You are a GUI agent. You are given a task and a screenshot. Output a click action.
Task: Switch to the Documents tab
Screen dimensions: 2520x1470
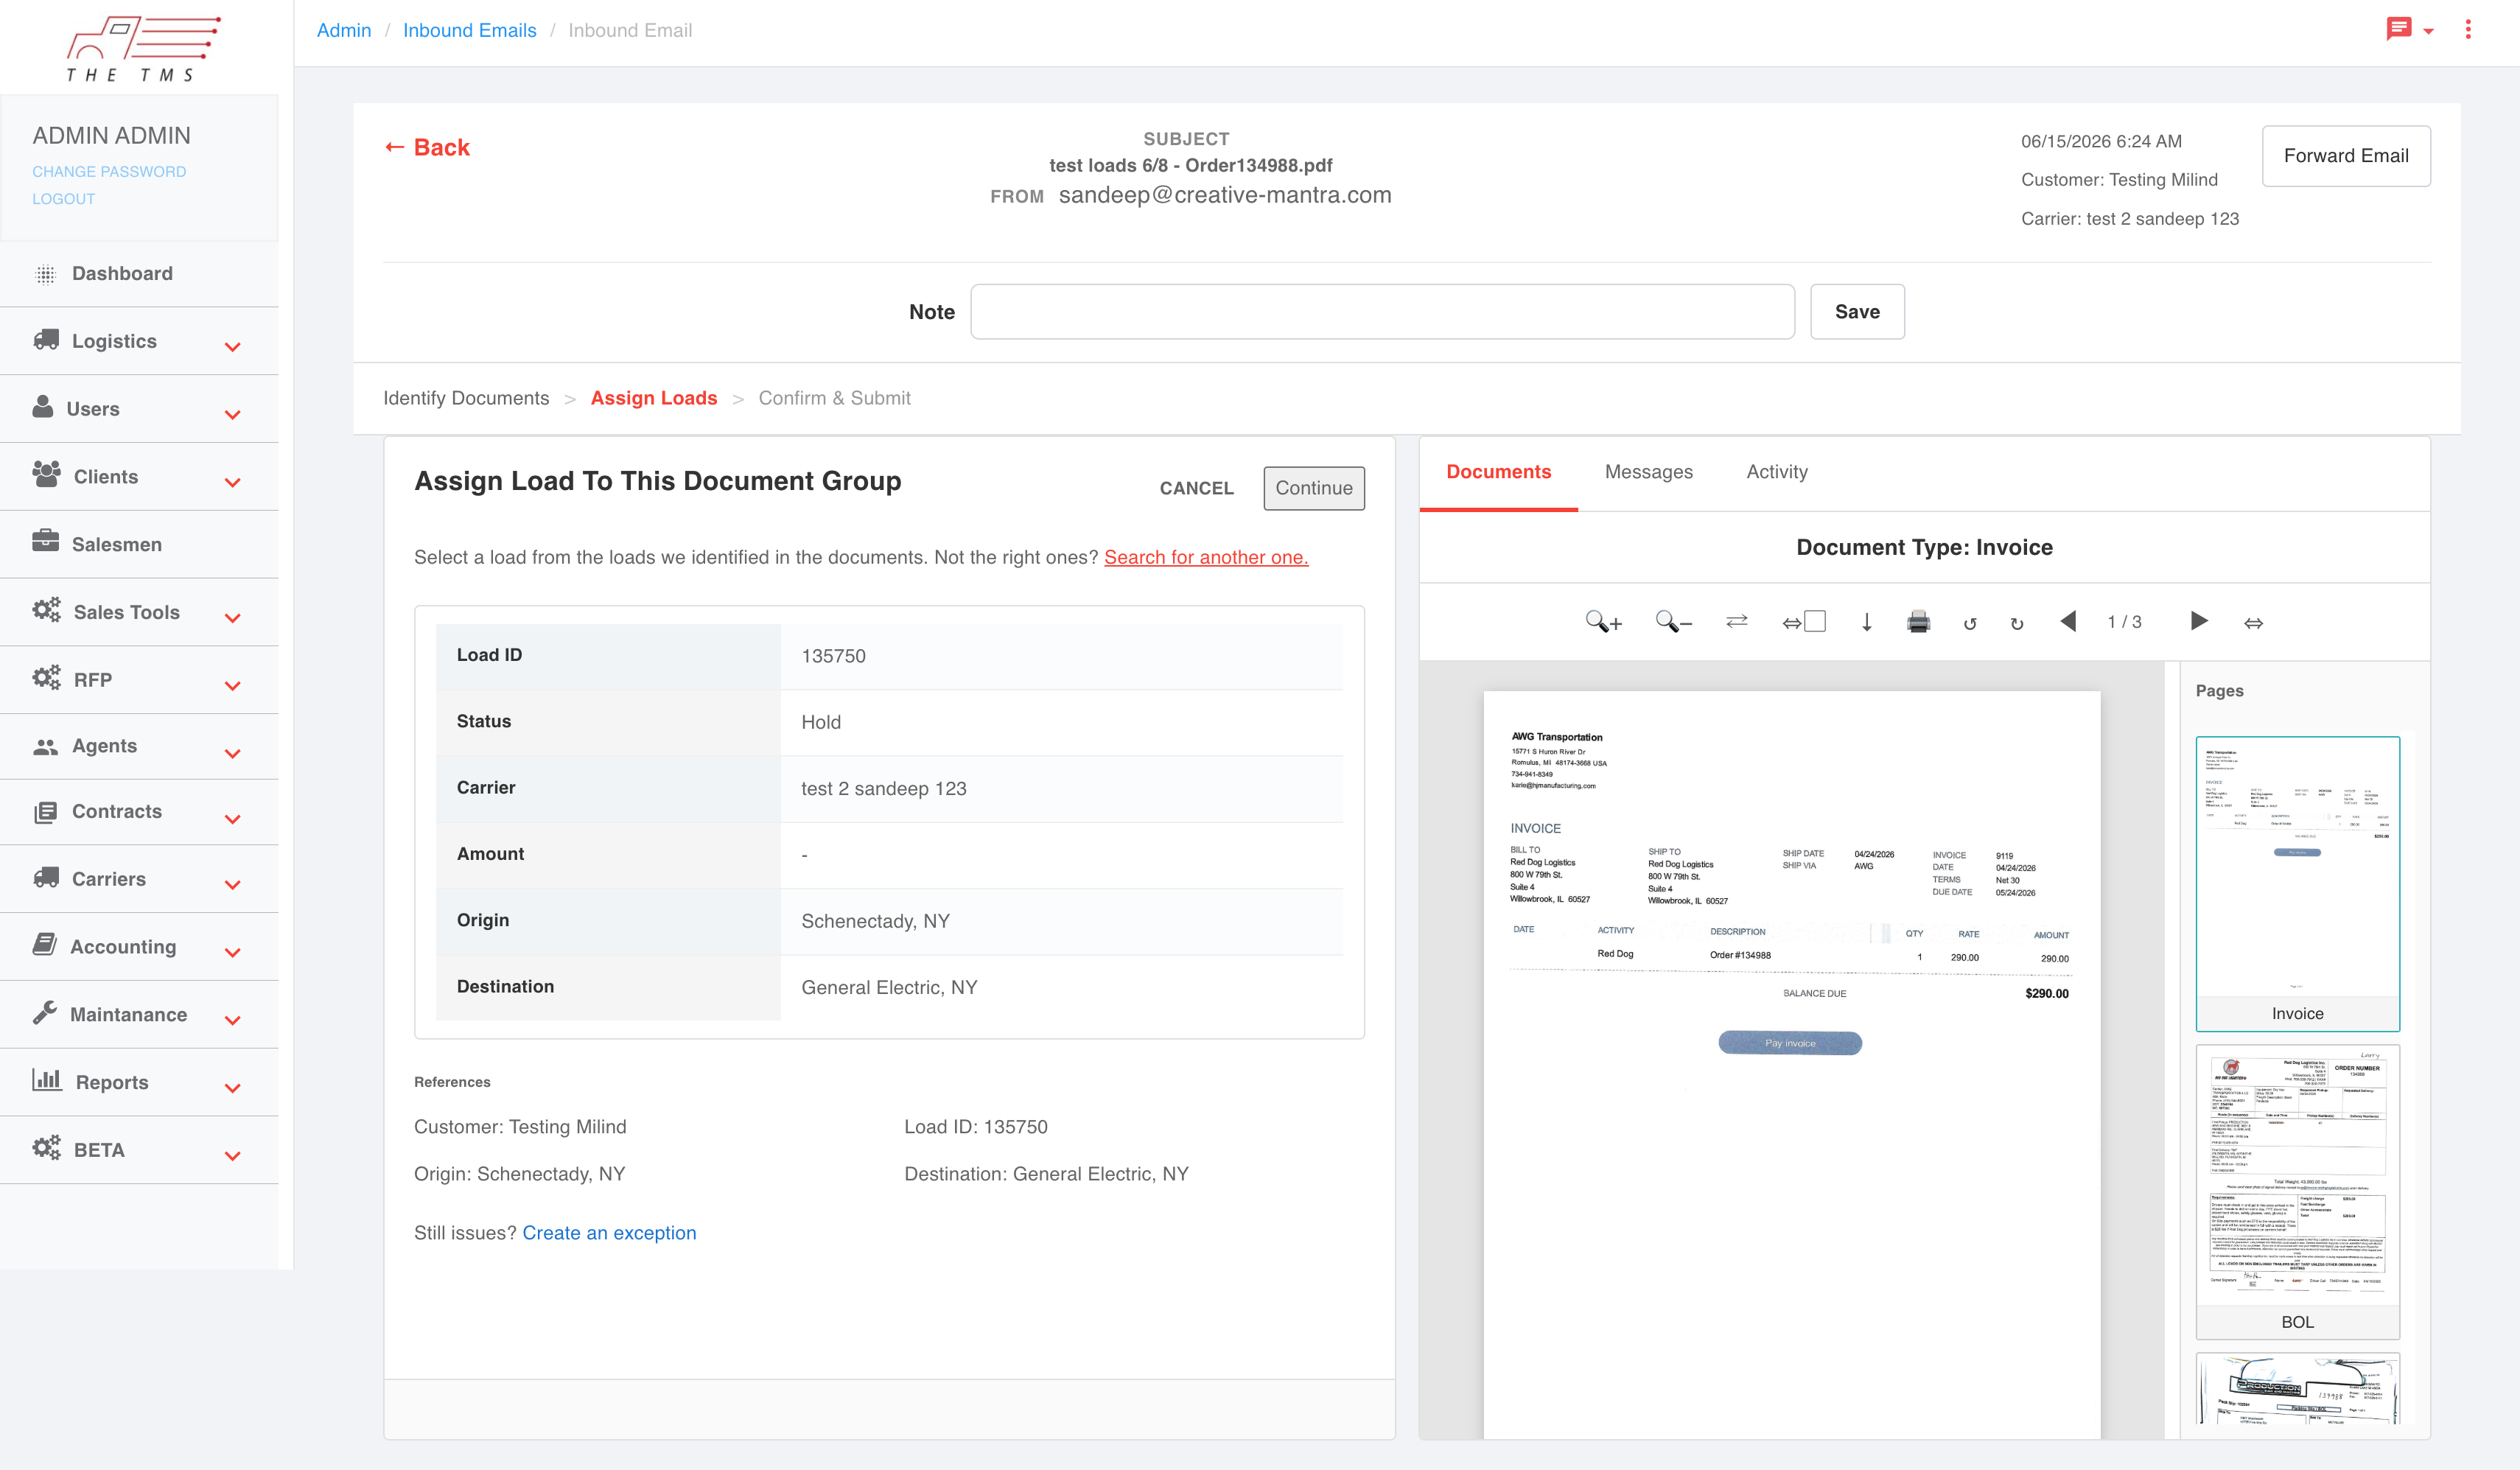(x=1498, y=472)
